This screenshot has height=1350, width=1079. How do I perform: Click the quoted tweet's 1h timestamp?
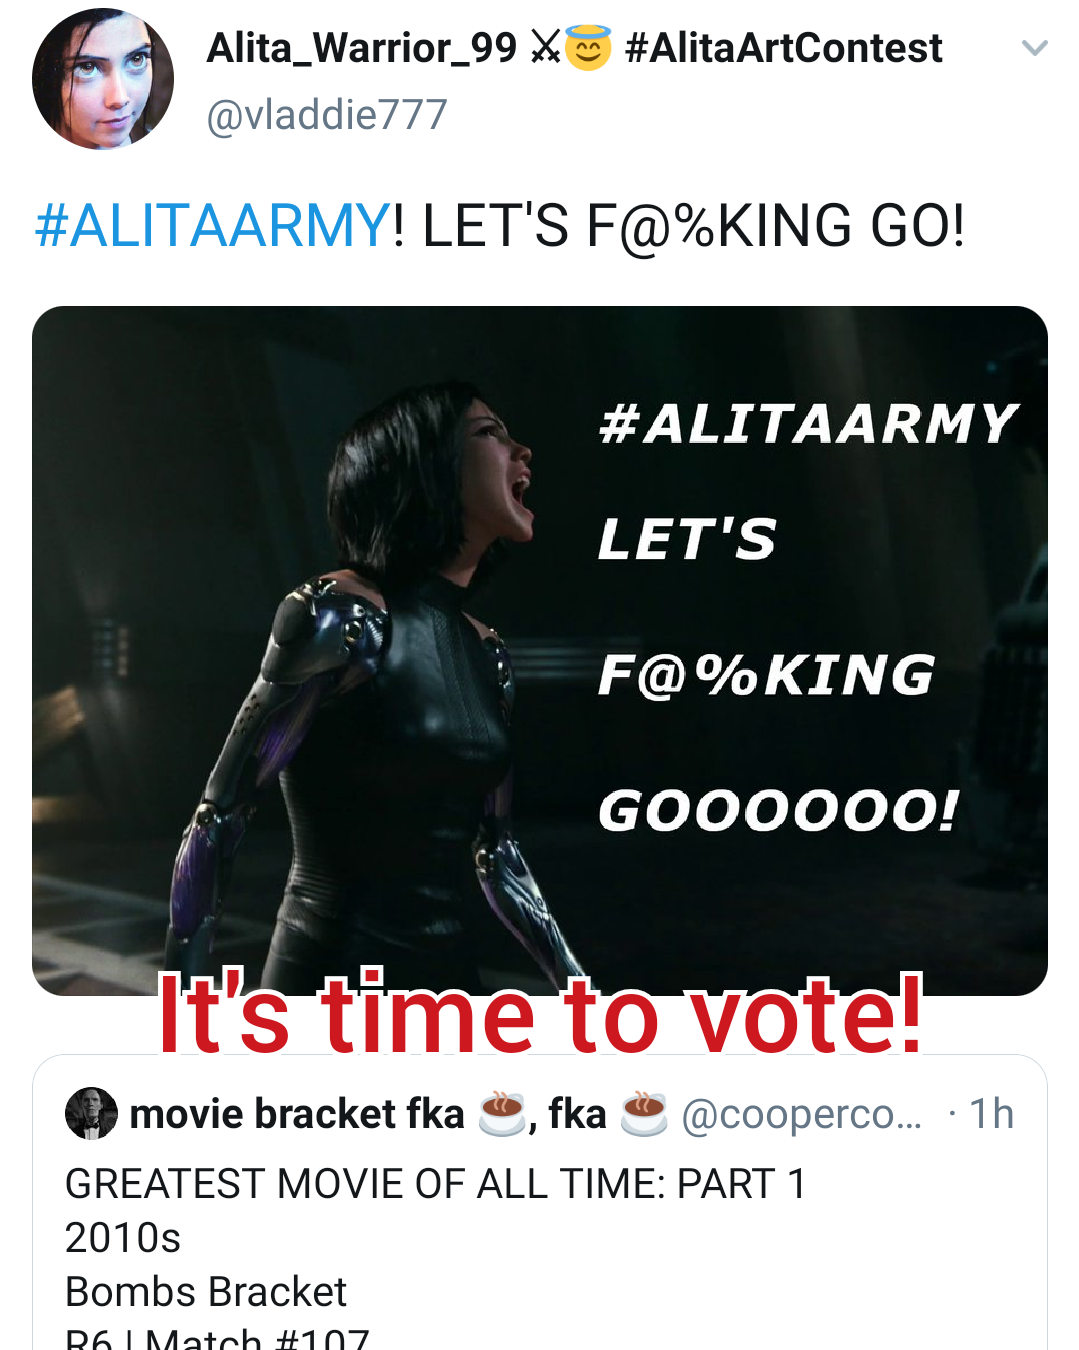(991, 1114)
